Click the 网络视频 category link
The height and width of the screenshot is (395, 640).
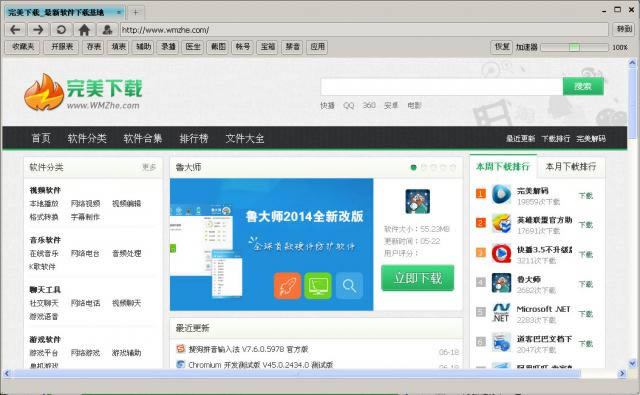pyautogui.click(x=85, y=203)
